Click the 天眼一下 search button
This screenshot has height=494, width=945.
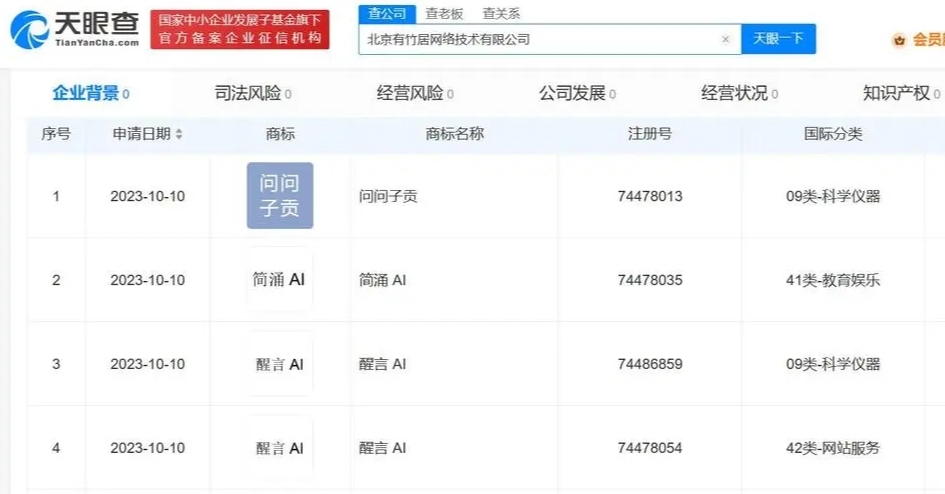[x=778, y=39]
